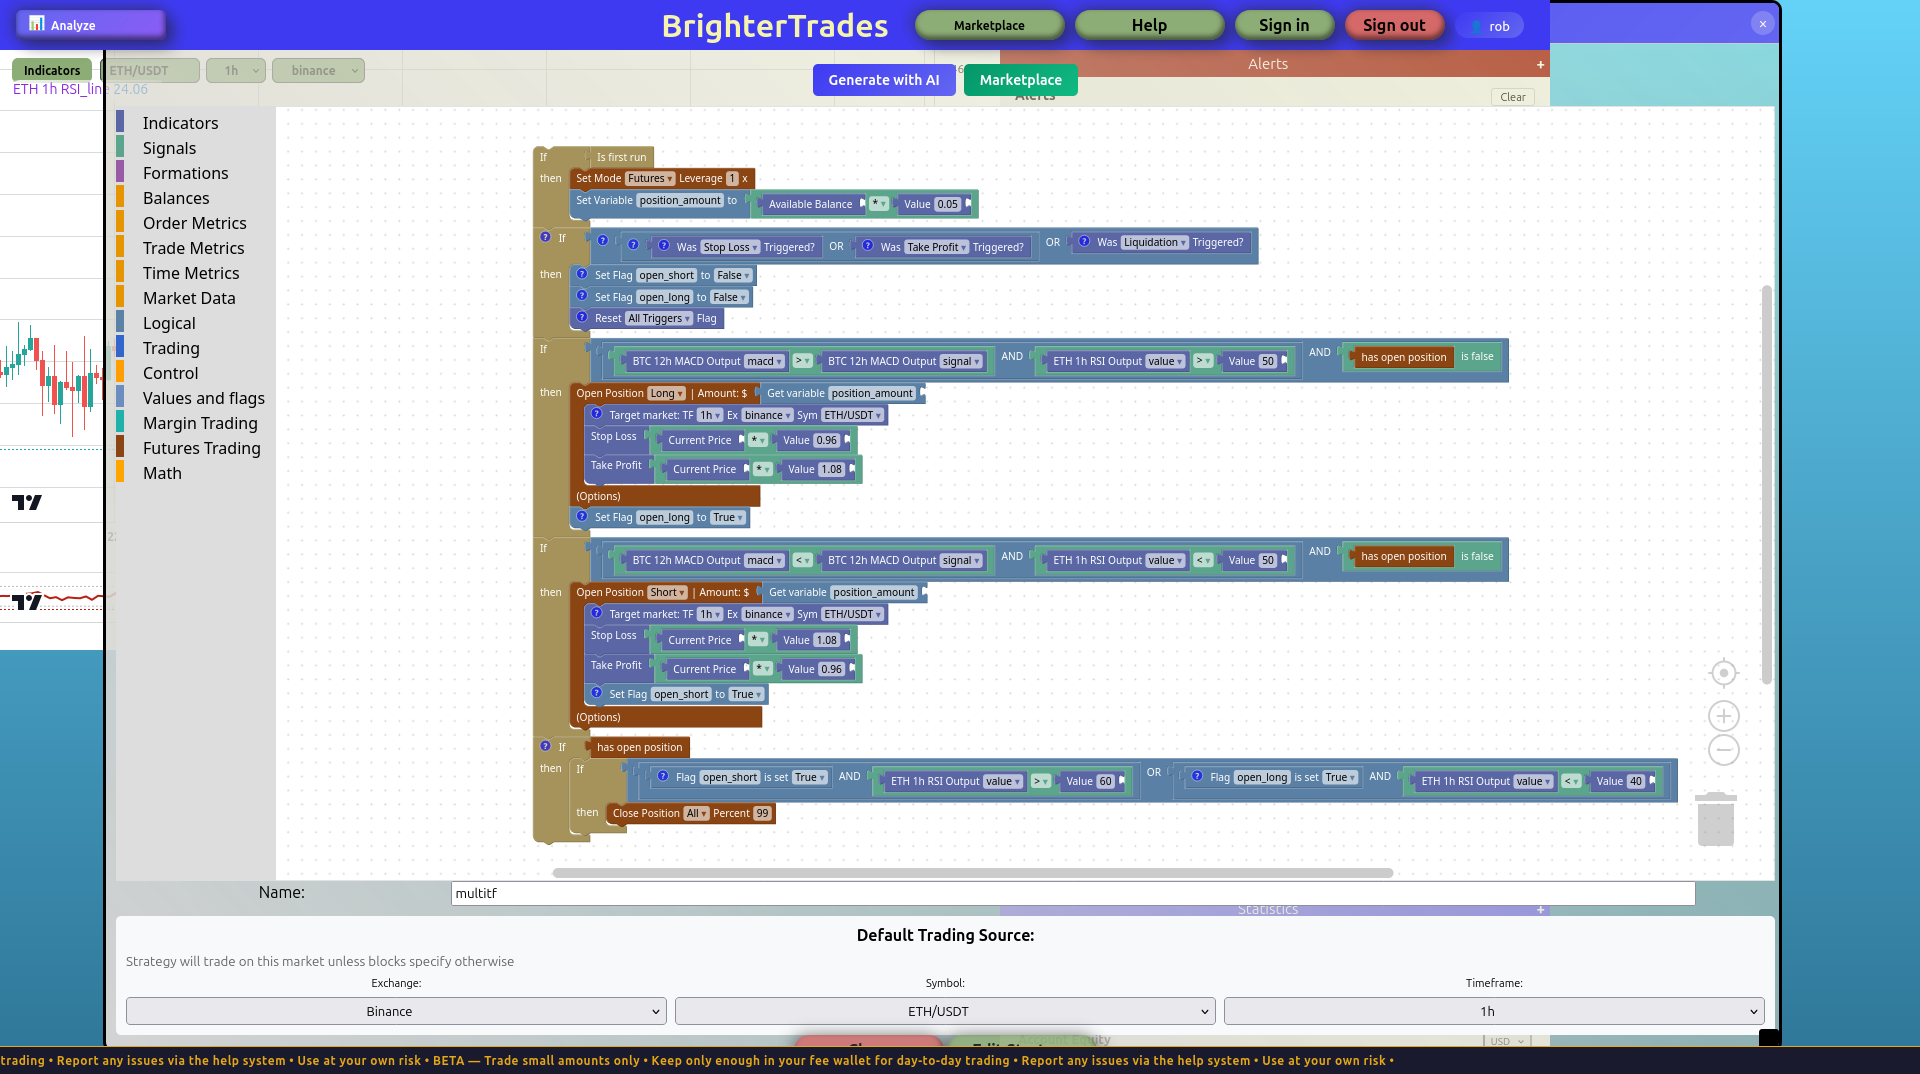1920x1074 pixels.
Task: Close the strategy editor with the X
Action: click(x=1763, y=24)
